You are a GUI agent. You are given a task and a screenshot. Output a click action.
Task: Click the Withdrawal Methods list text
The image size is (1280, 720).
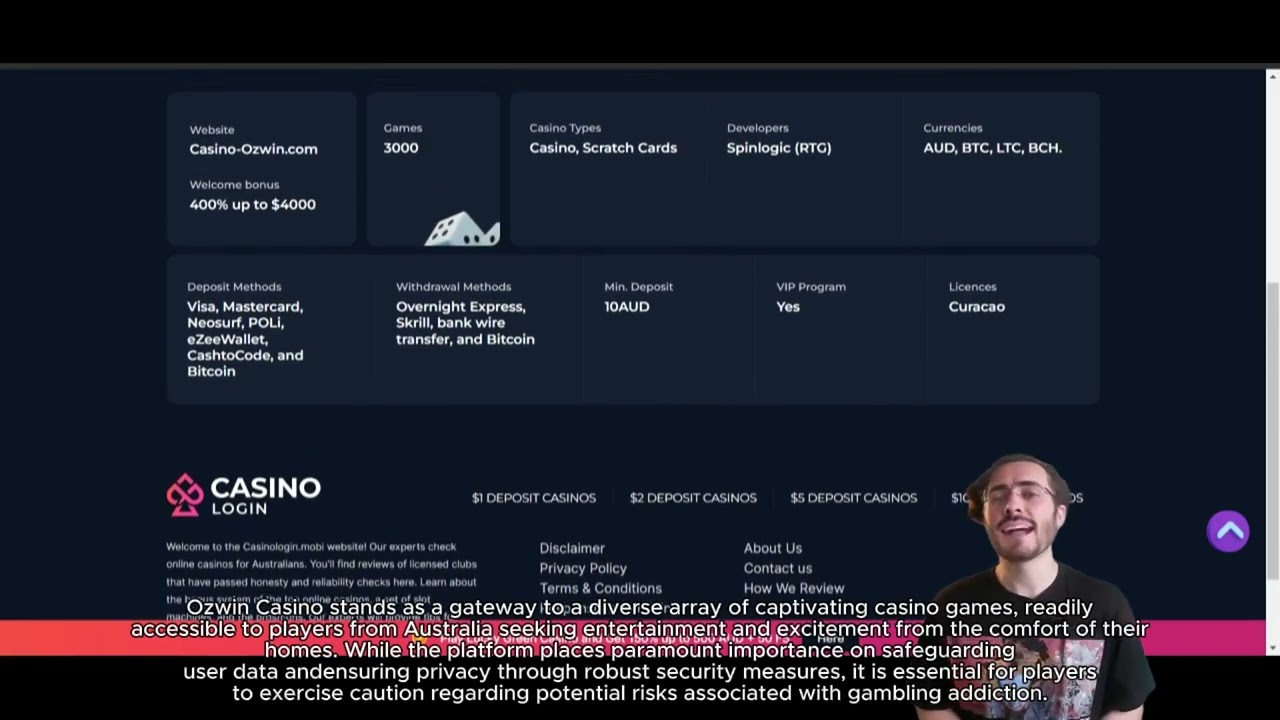coord(465,322)
